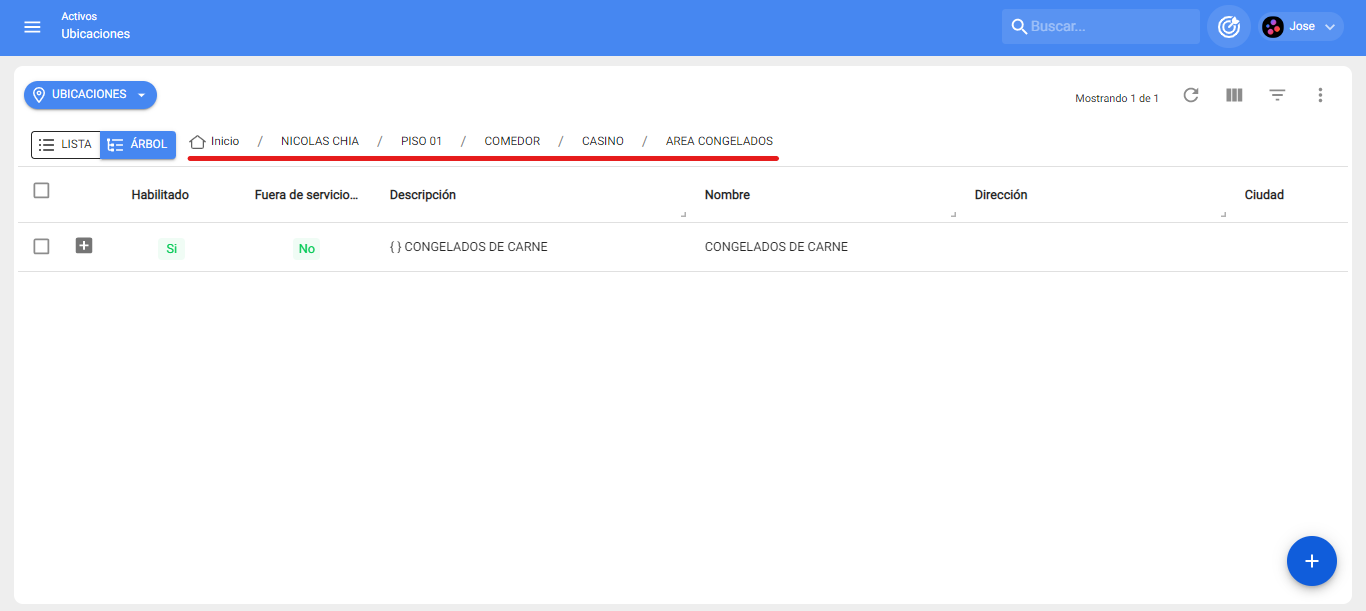The width and height of the screenshot is (1366, 611).
Task: Open the column chooser icon
Action: click(1234, 95)
